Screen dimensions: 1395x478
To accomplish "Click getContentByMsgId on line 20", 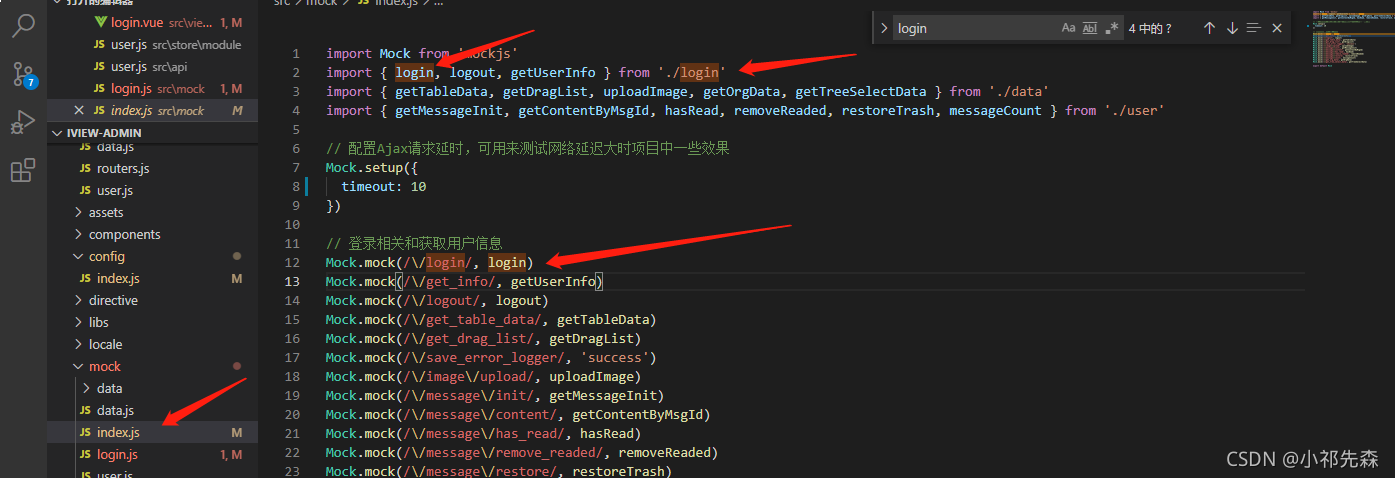I will (637, 414).
